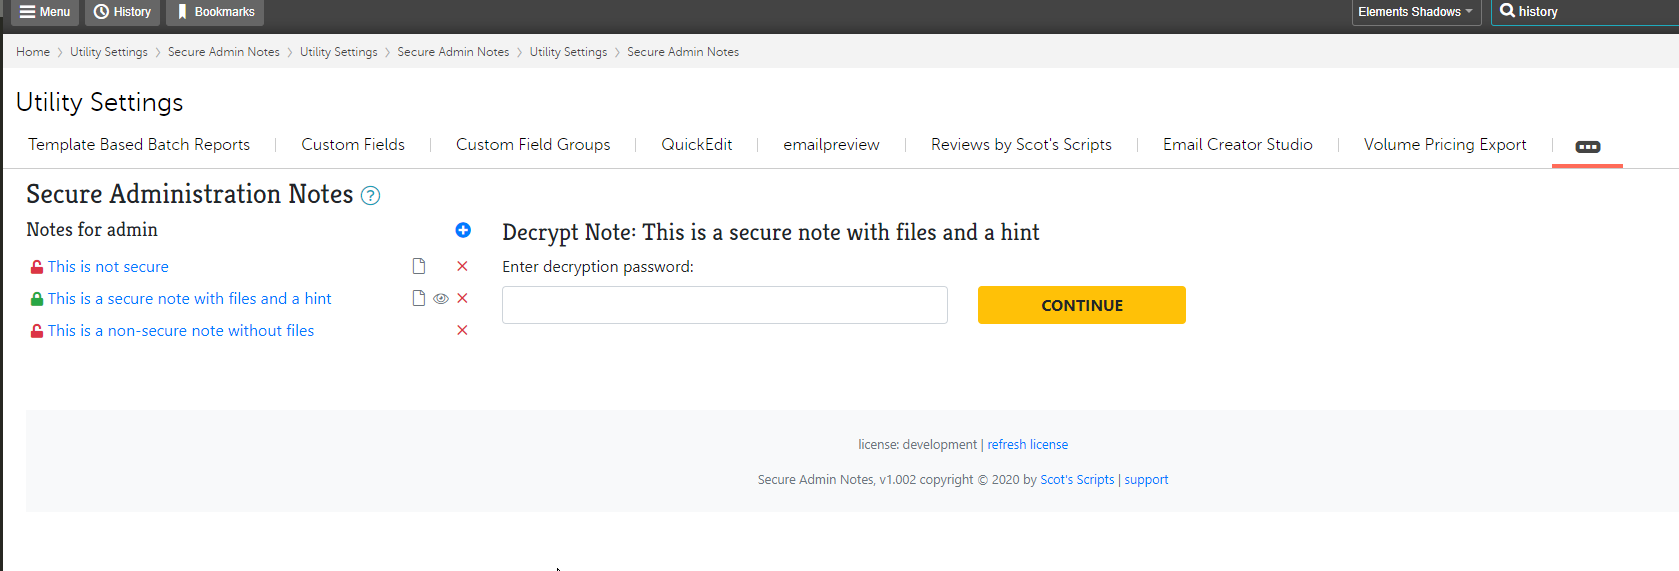Delete the secure note with files and hint
This screenshot has width=1679, height=571.
click(x=462, y=298)
